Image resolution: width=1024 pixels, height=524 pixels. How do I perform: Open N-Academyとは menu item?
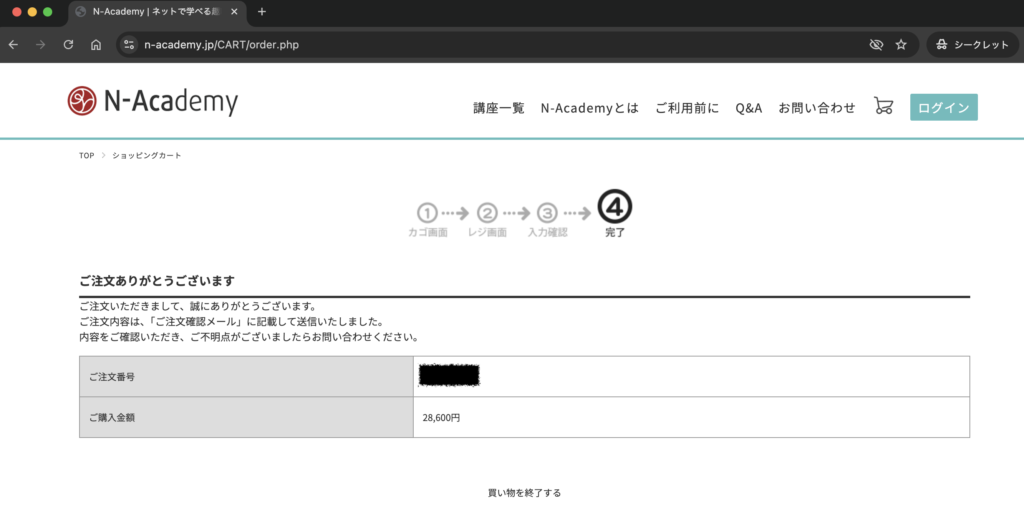click(x=589, y=108)
